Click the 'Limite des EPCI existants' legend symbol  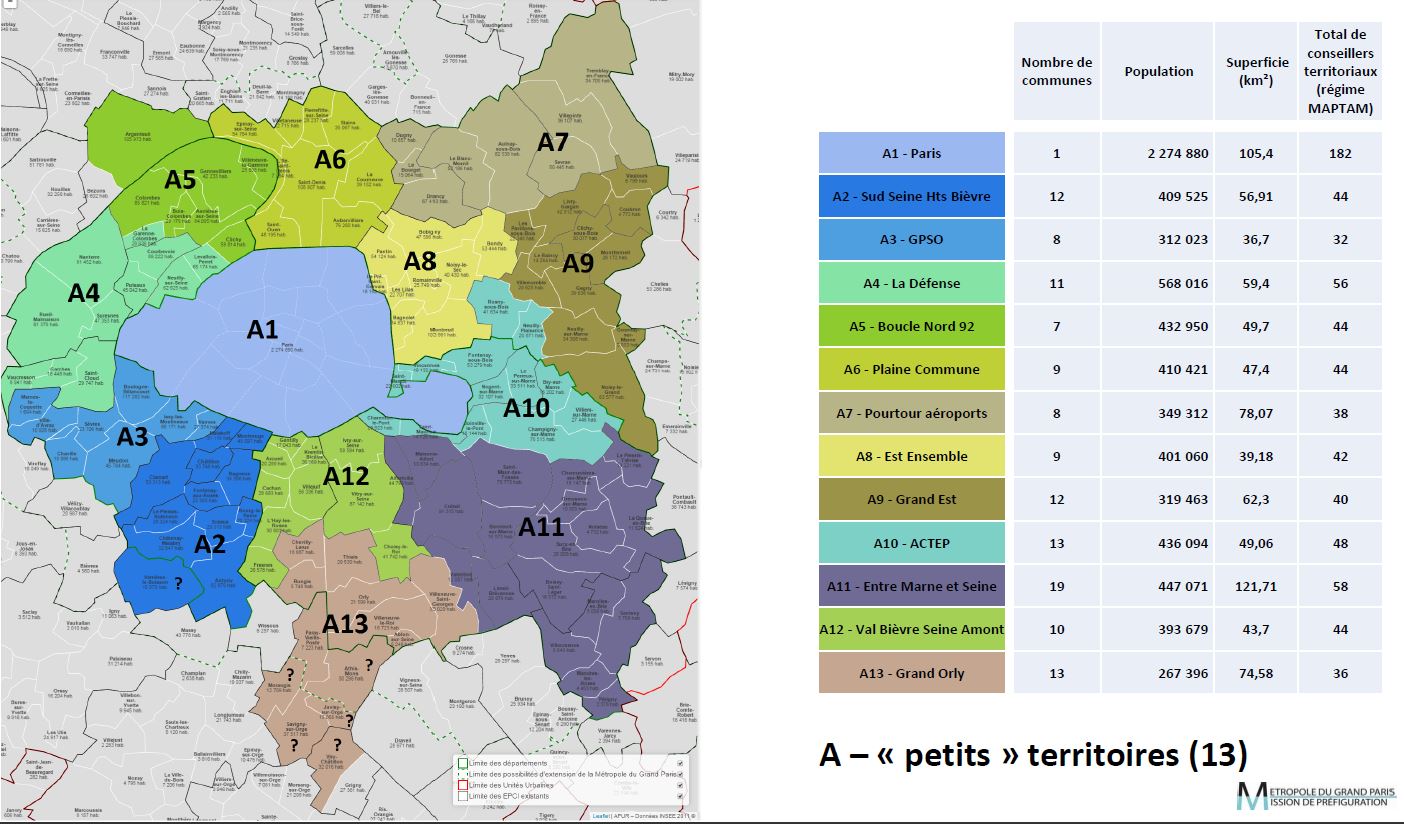(463, 796)
